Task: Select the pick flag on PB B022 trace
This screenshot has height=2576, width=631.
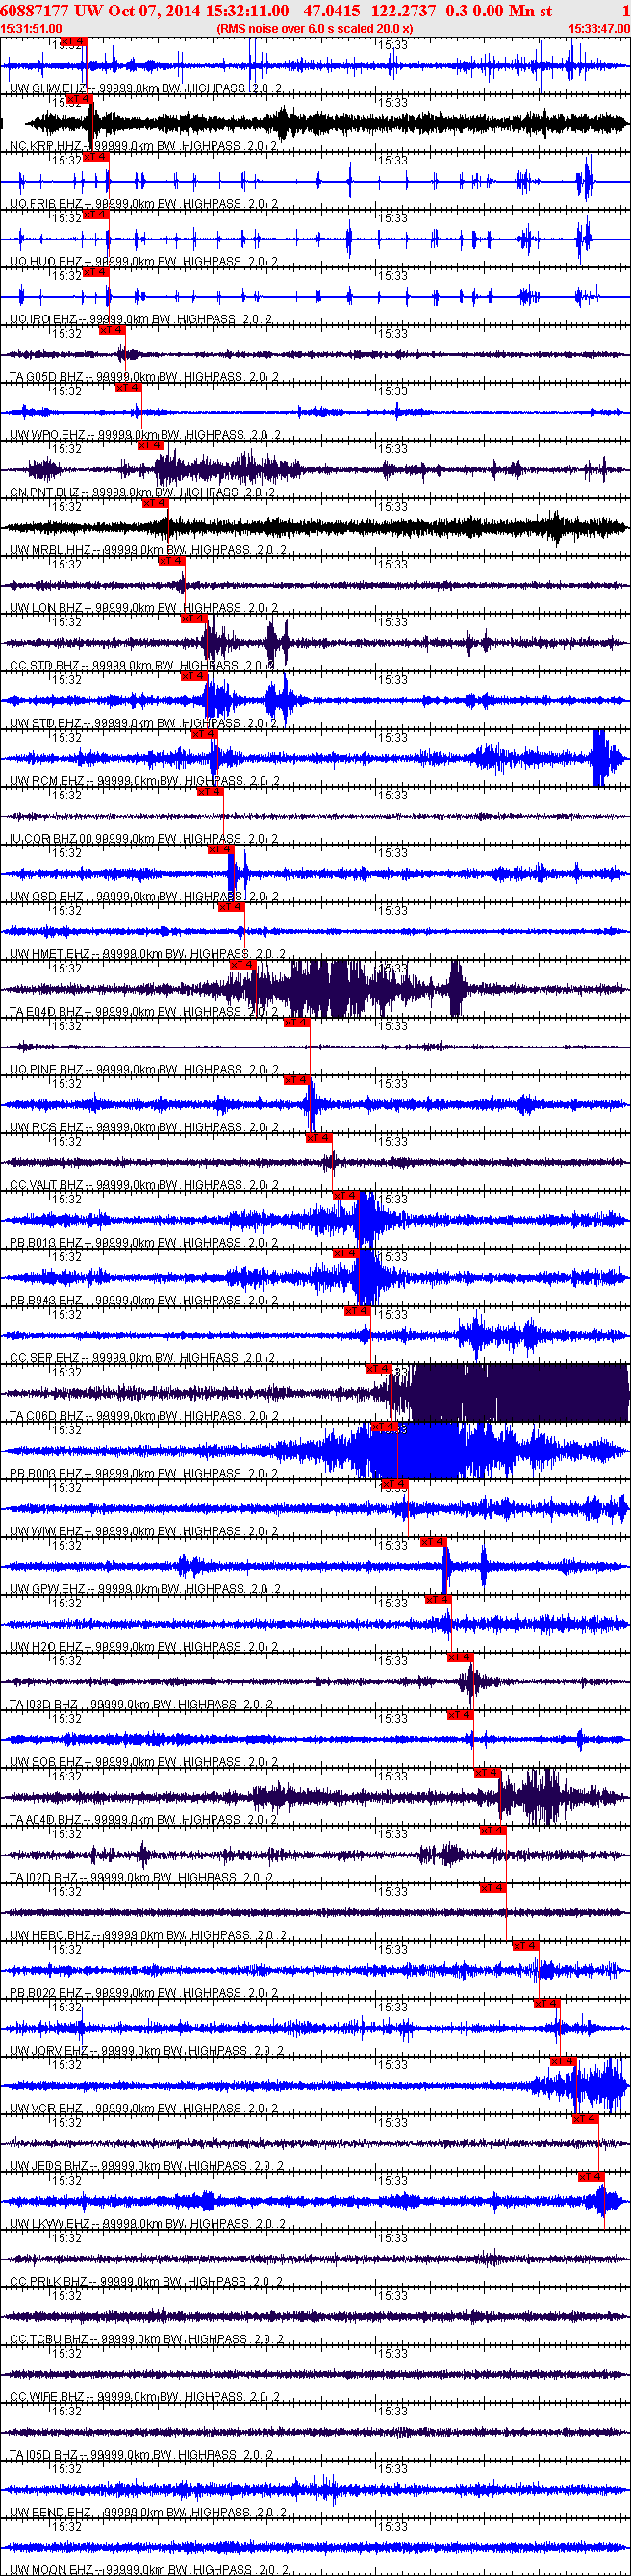Action: [x=525, y=1945]
